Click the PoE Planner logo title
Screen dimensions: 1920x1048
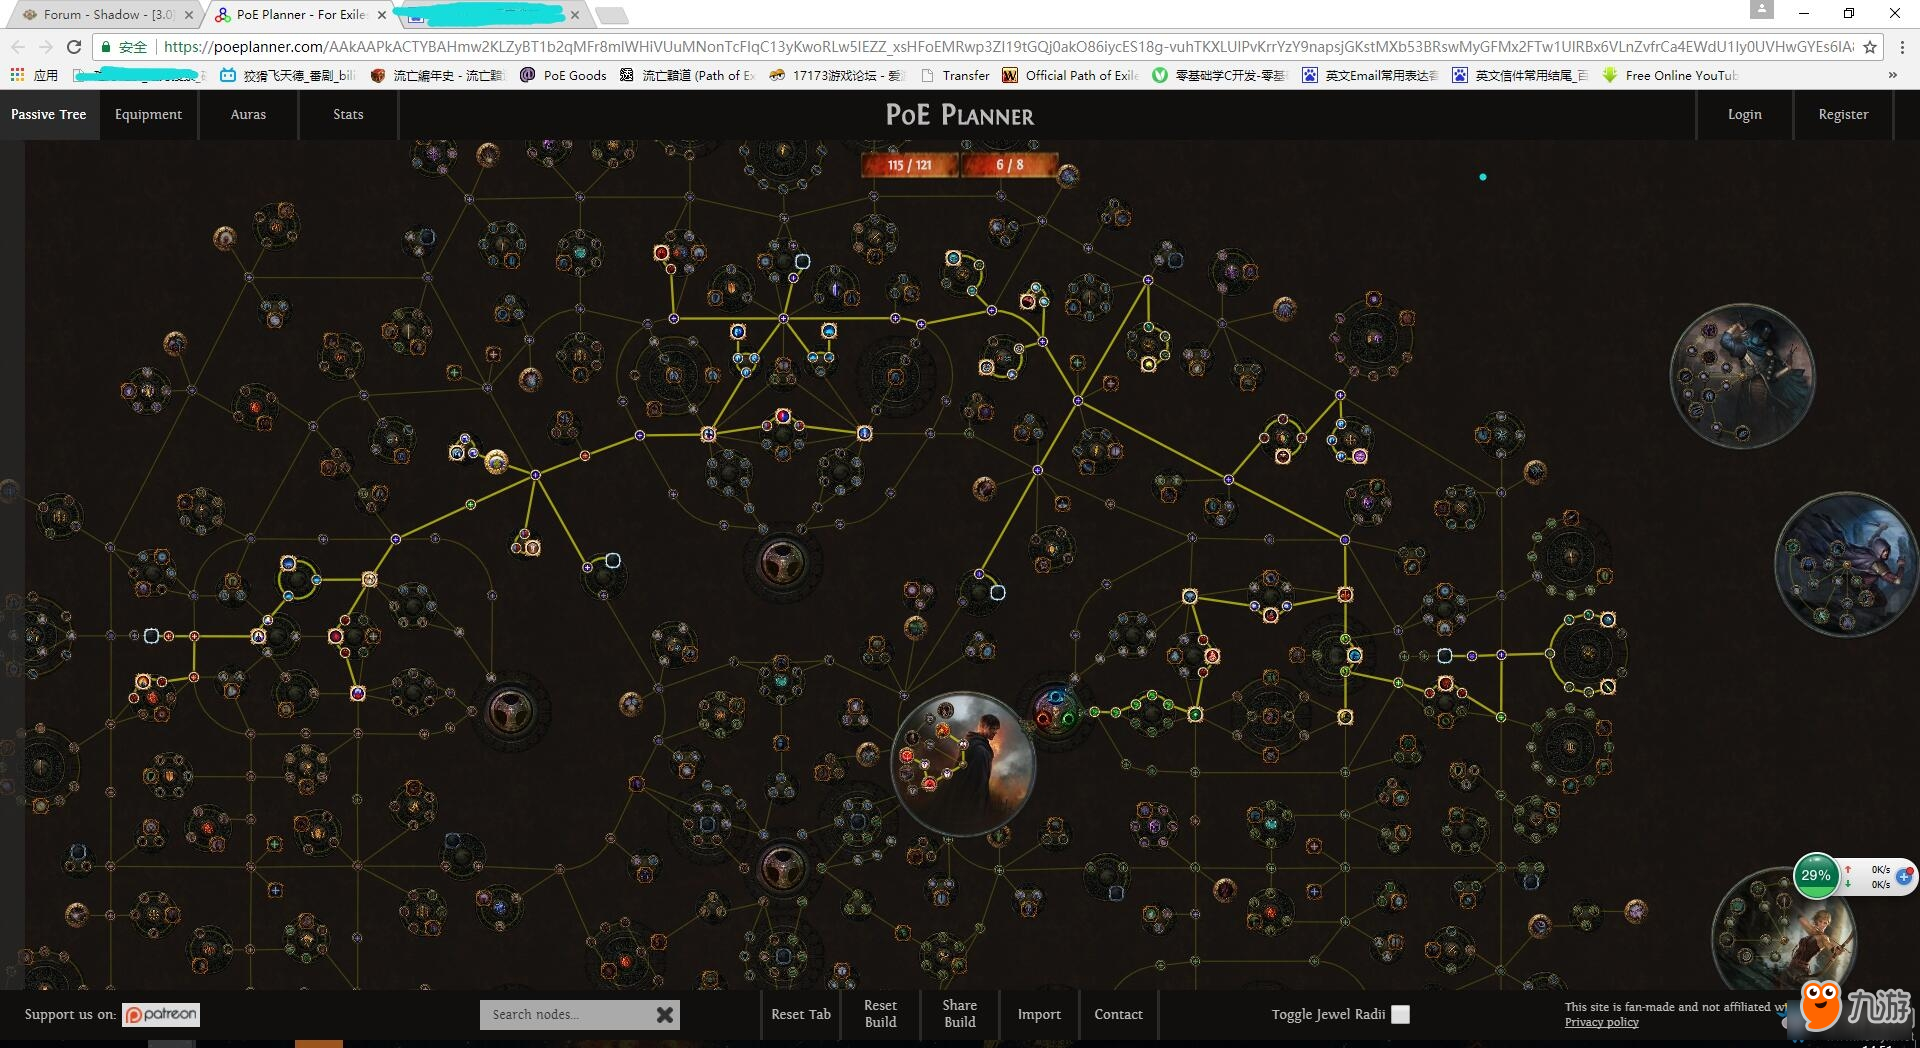tap(960, 115)
